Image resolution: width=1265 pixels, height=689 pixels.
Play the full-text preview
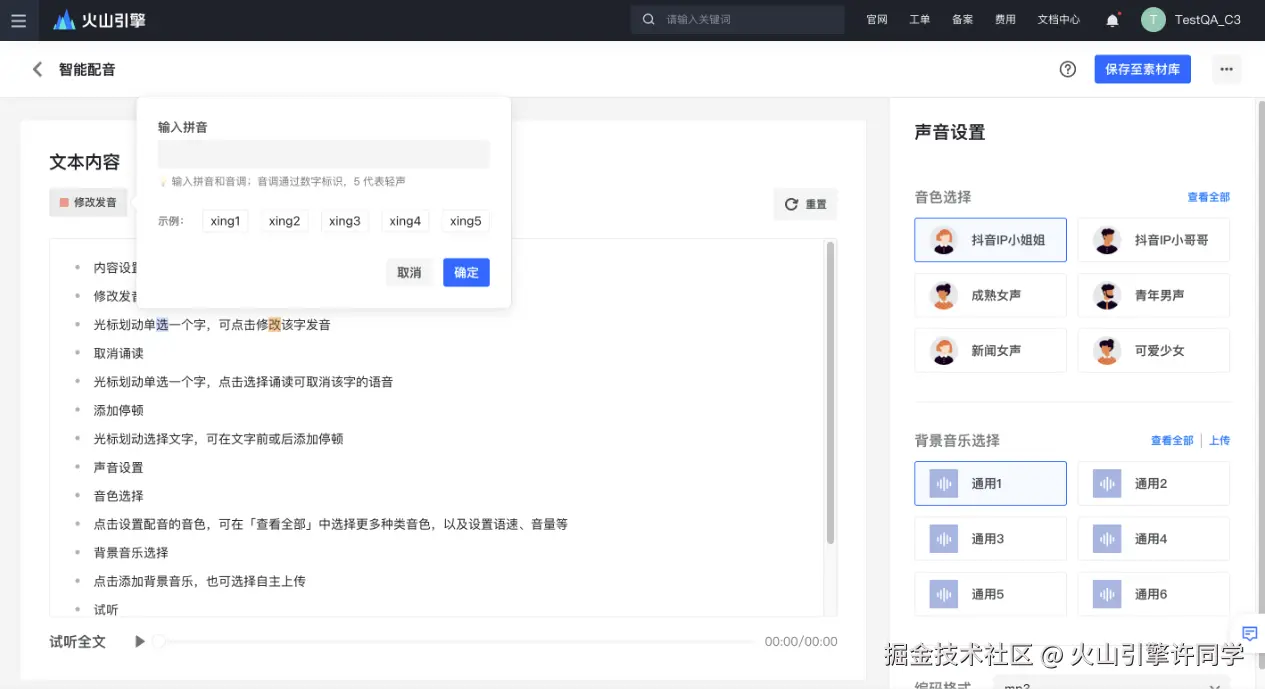pos(140,641)
